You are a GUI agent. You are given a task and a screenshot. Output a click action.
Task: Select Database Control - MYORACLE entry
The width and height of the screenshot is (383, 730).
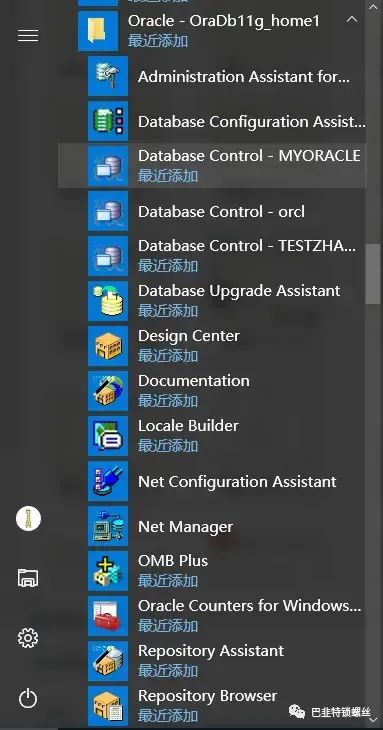click(212, 166)
